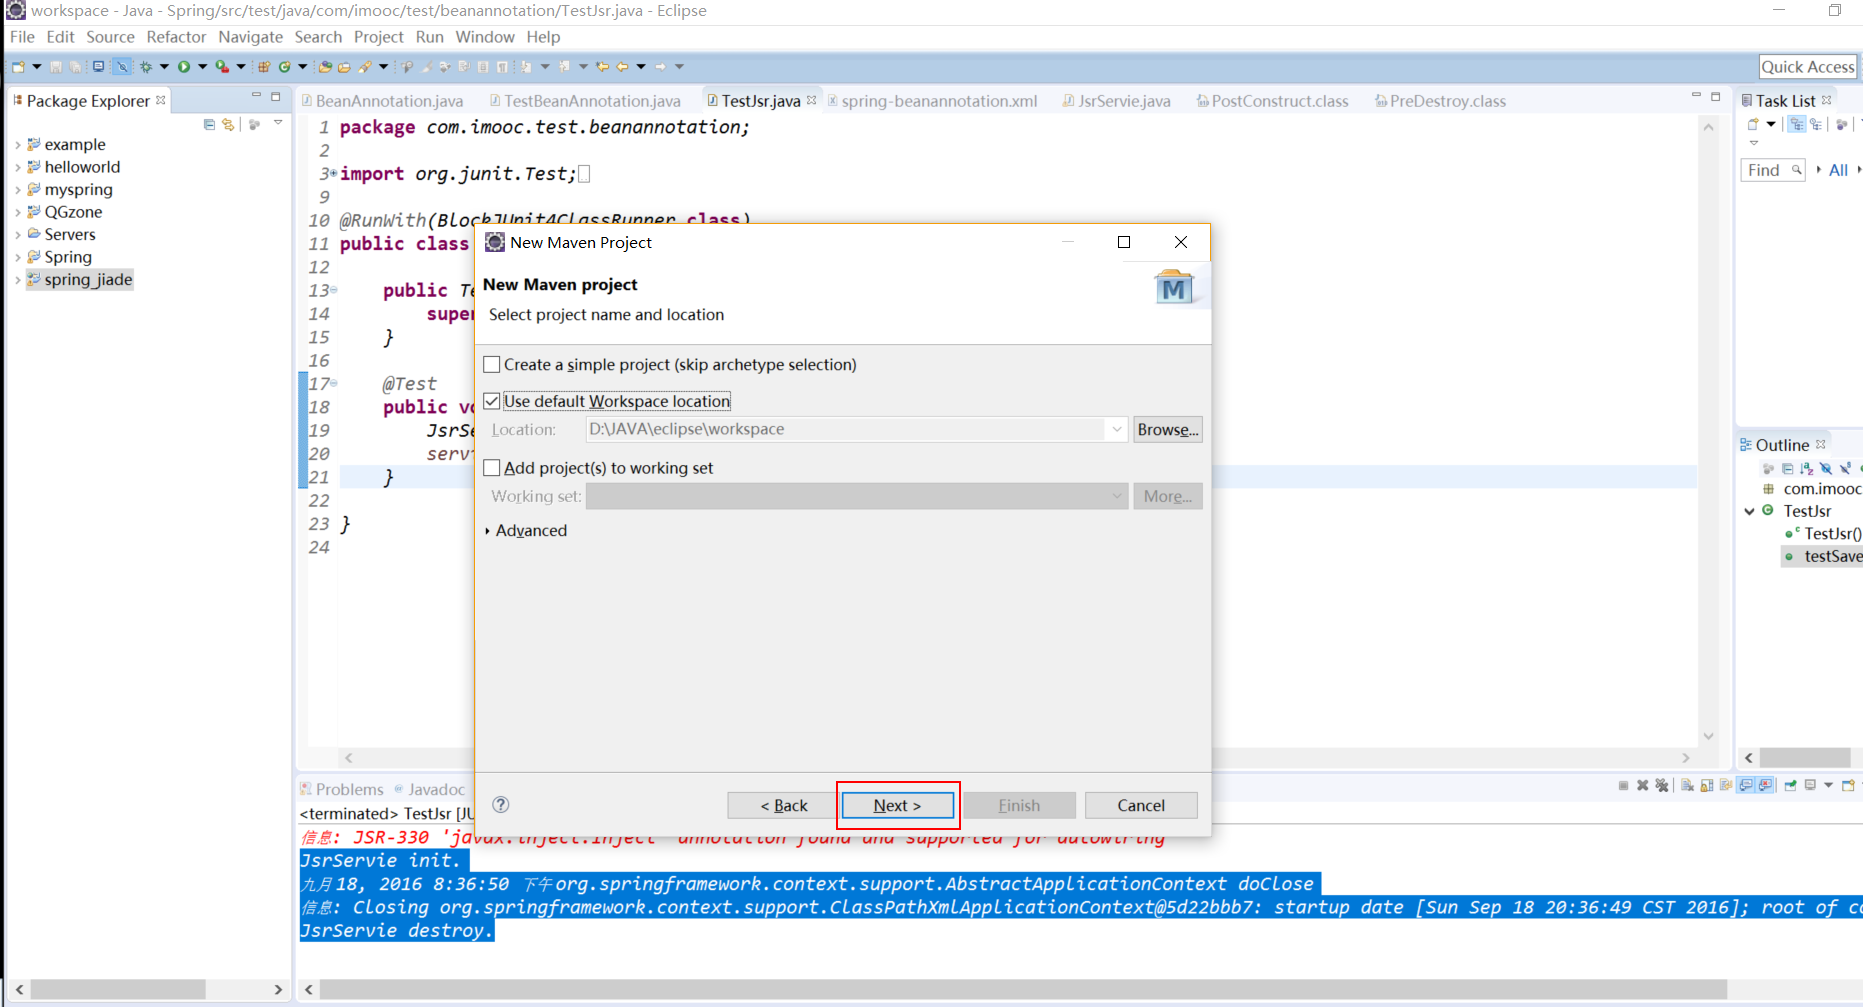Viewport: 1863px width, 1007px height.
Task: Expand the example project tree node
Action: [18, 145]
